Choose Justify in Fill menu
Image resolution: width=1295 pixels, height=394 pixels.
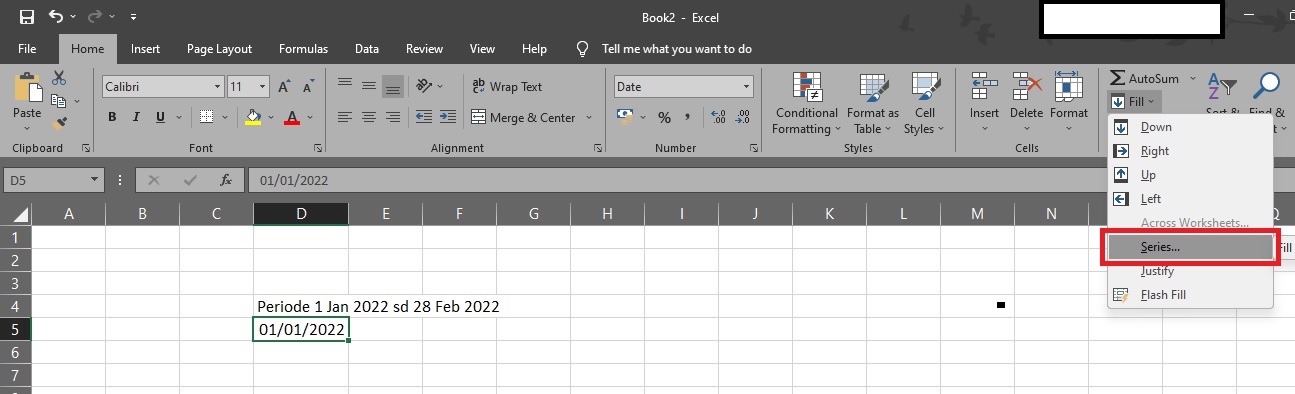point(1190,271)
